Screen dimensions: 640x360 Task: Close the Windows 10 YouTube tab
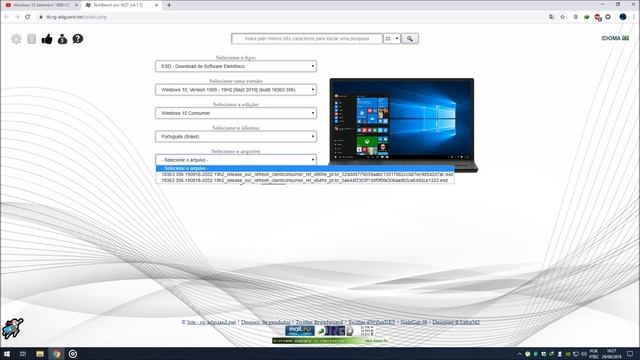click(x=76, y=5)
